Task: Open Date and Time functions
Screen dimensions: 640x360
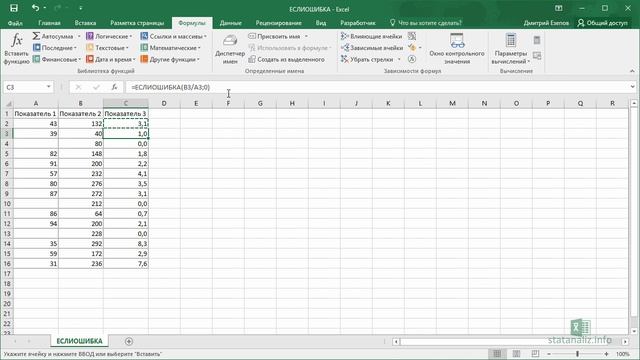Action: pyautogui.click(x=111, y=59)
